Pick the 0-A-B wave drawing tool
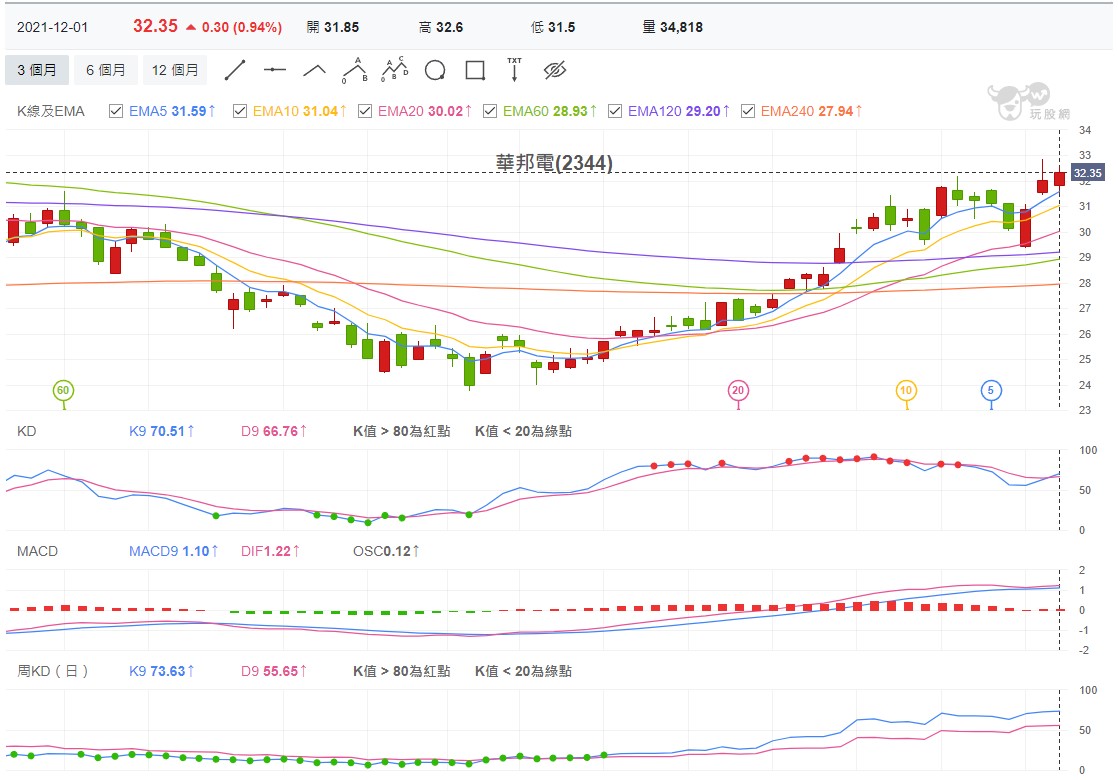The height and width of the screenshot is (780, 1118). (x=354, y=70)
